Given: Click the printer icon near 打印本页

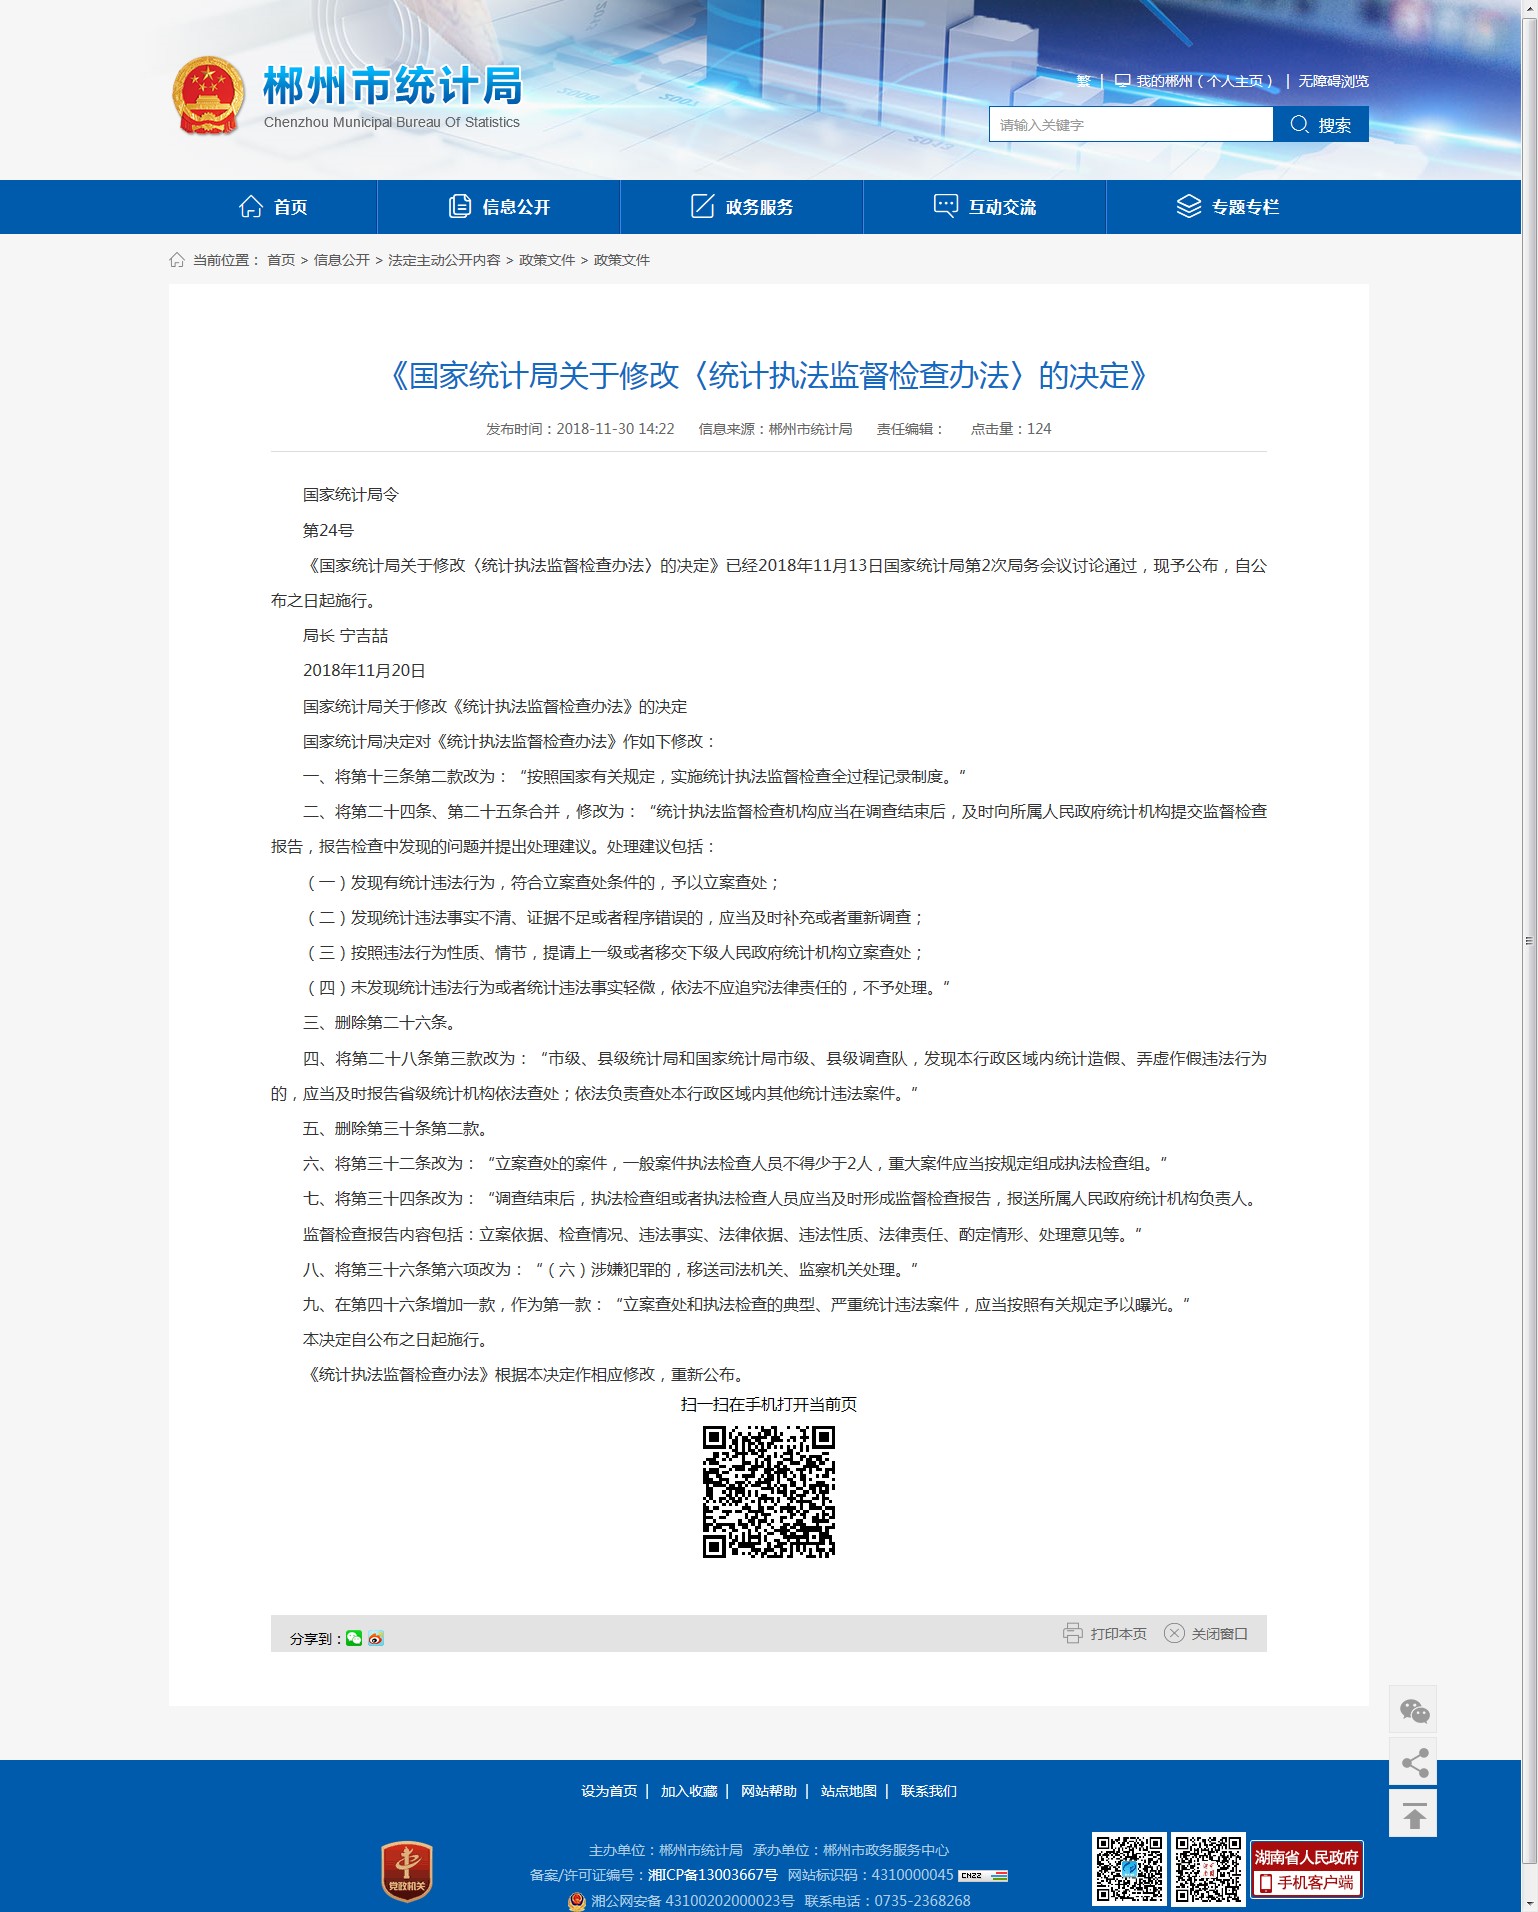Looking at the screenshot, I should coord(1072,1633).
